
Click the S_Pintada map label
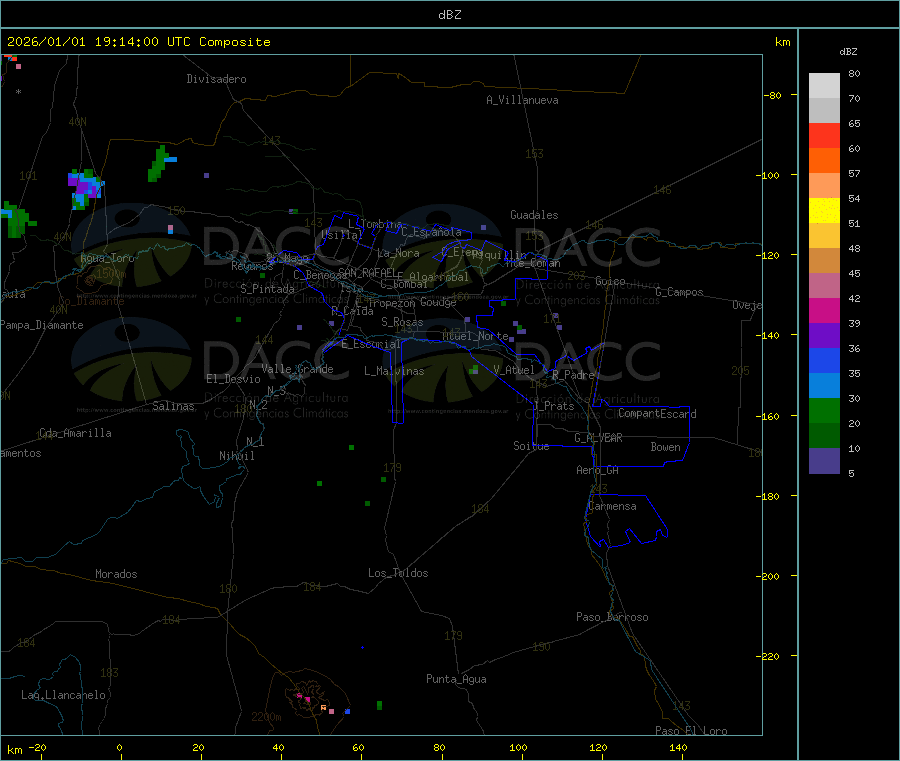267,289
